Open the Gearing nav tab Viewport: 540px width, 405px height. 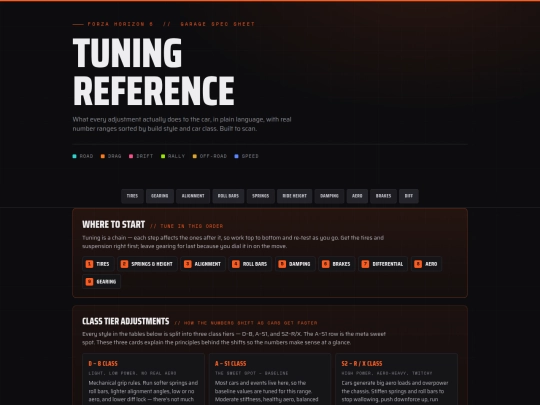click(x=160, y=196)
